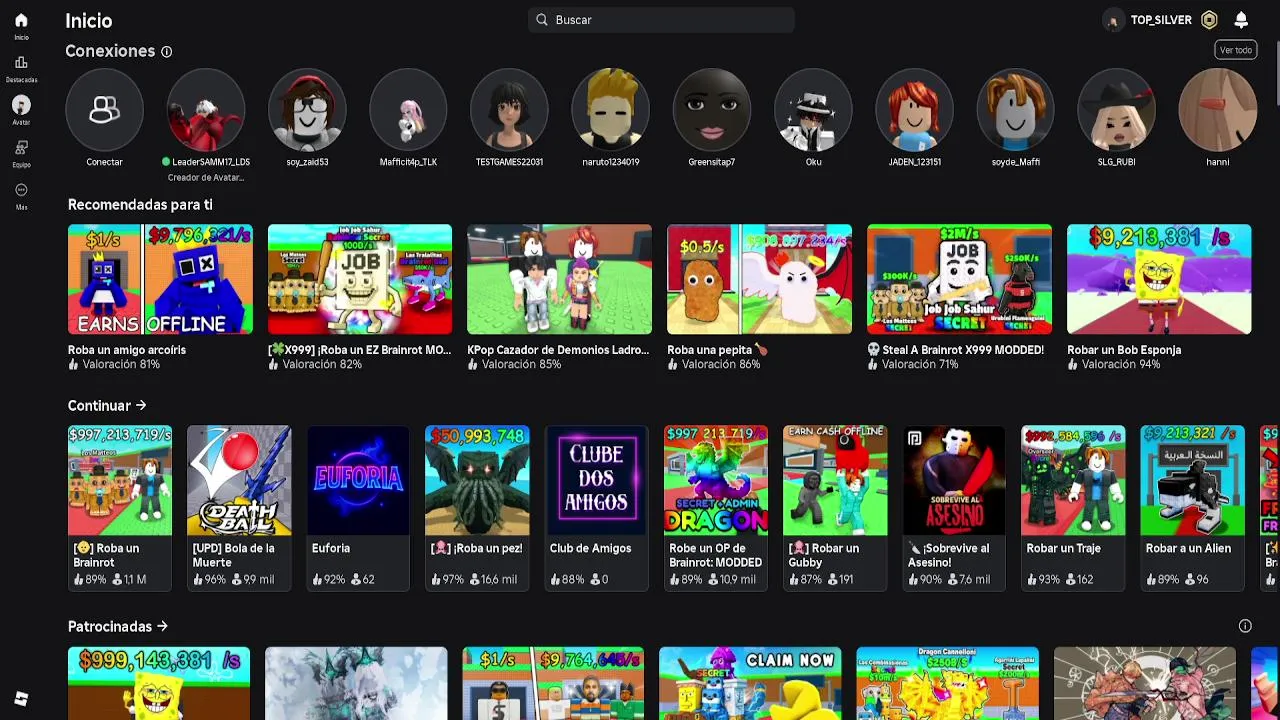This screenshot has height=720, width=1280.
Task: Open soyde_Maffi friend avatar
Action: [x=1015, y=109]
